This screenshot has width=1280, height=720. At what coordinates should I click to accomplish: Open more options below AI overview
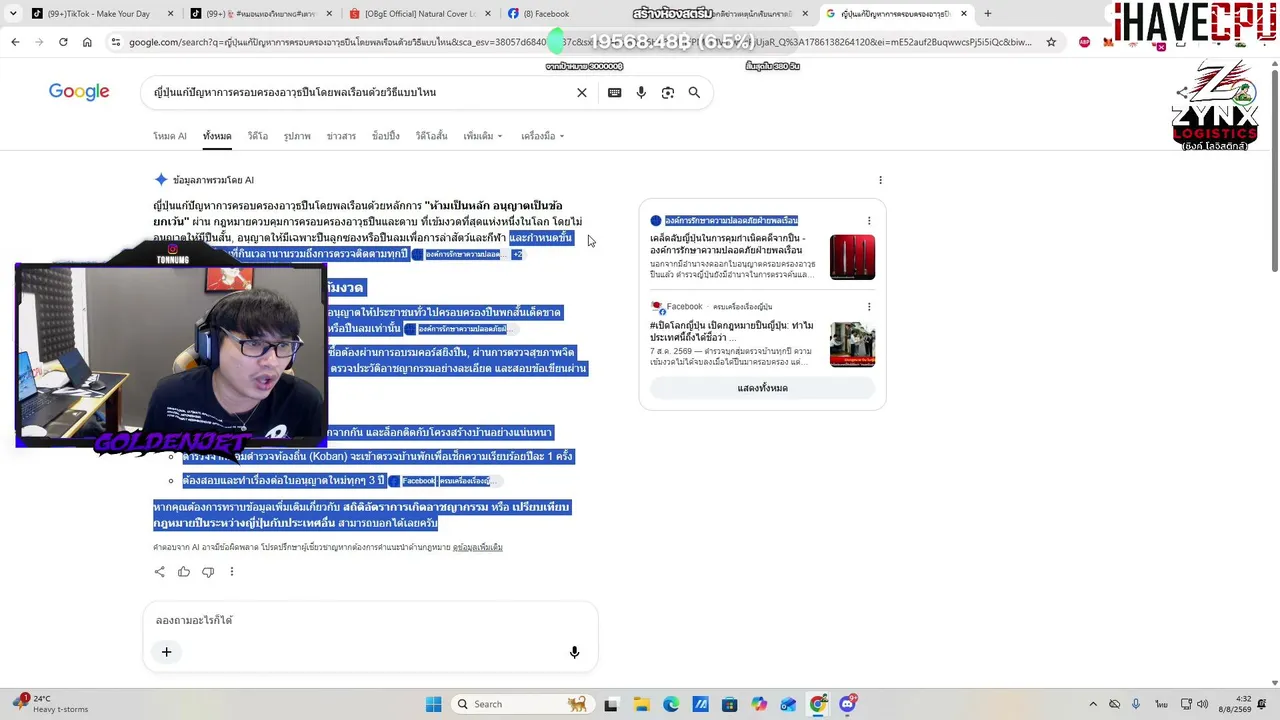[x=232, y=572]
